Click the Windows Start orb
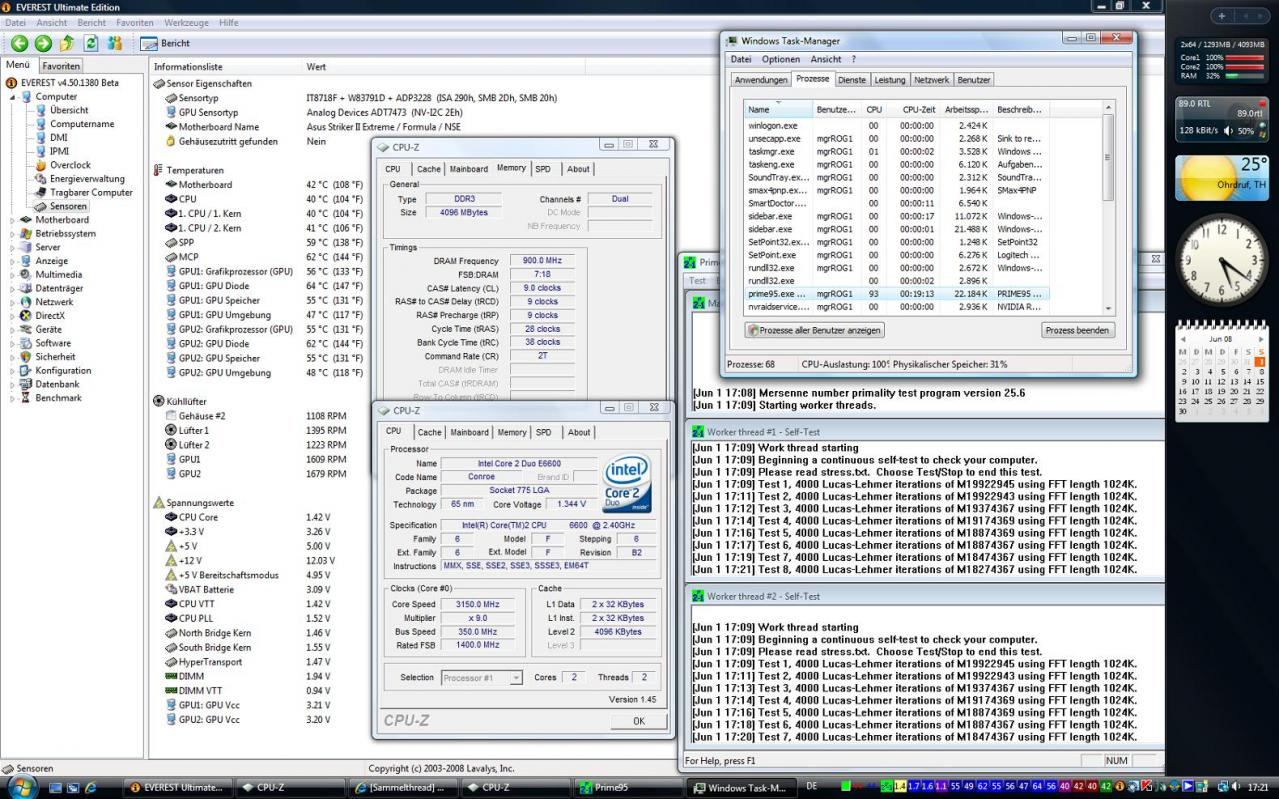Screen dimensions: 1279x799 [x=21, y=787]
